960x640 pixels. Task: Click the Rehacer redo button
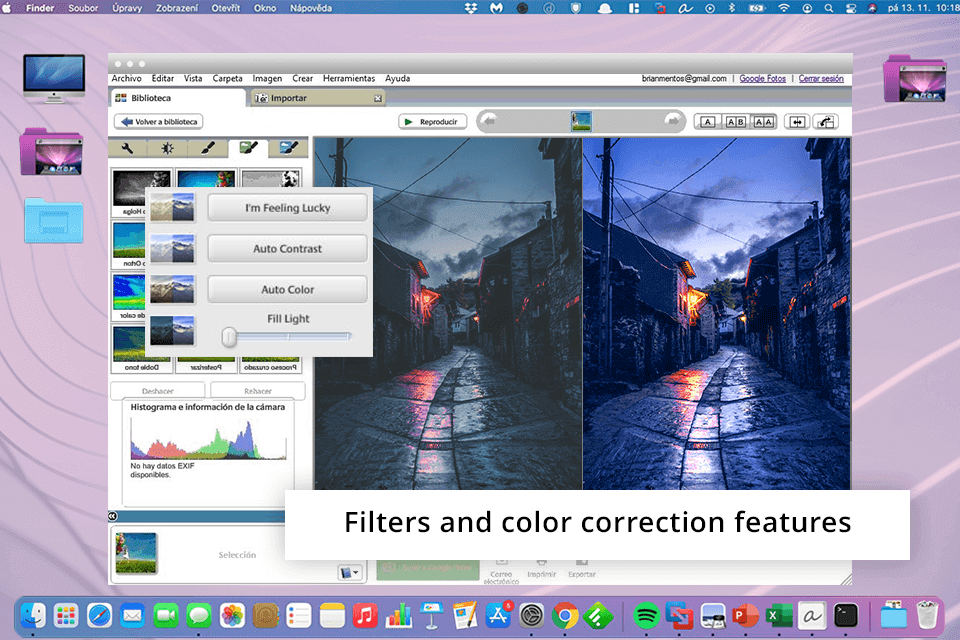(258, 391)
